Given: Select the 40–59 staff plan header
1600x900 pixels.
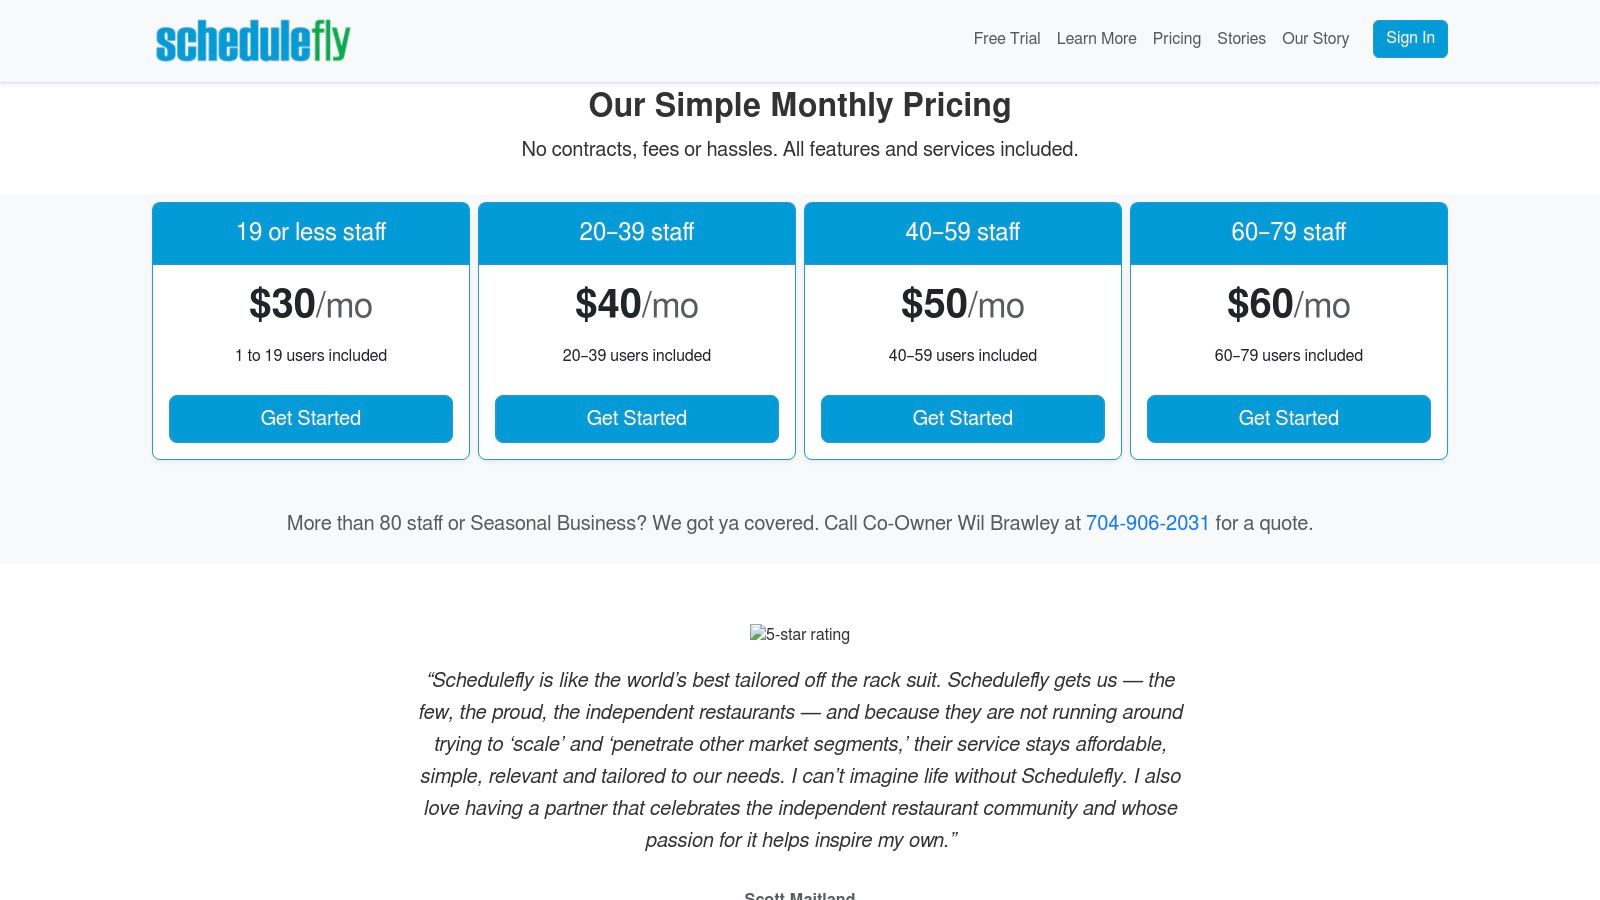Looking at the screenshot, I should click(963, 232).
